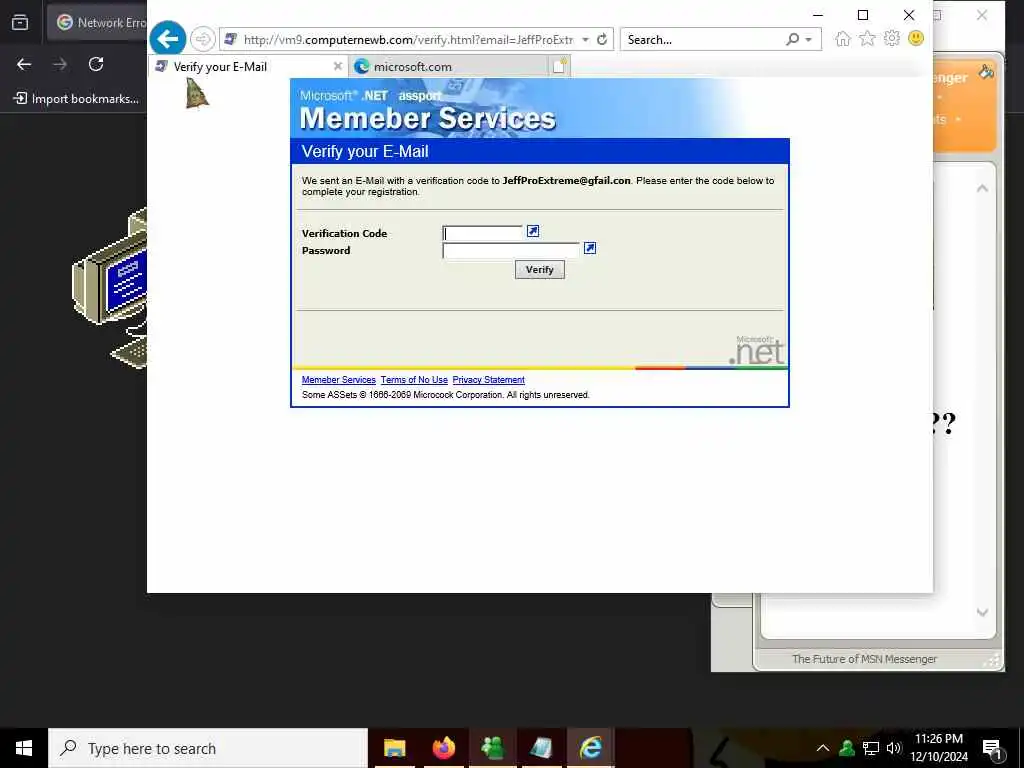Open IE tools gear icon
Image resolution: width=1024 pixels, height=768 pixels.
[891, 39]
